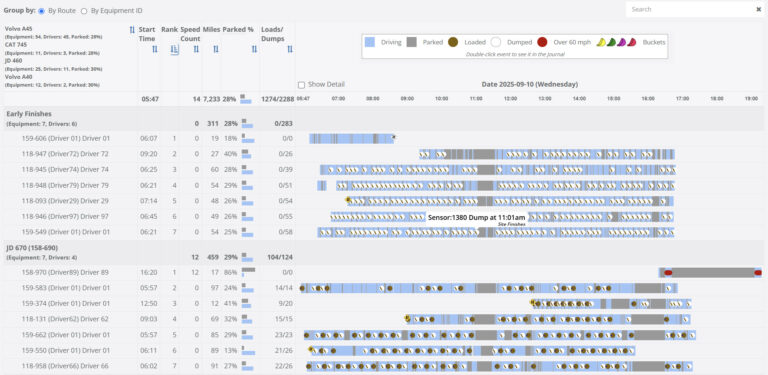This screenshot has width=768, height=375.
Task: Open row 118-093 (Driver29) Driver 29
Action: point(65,201)
